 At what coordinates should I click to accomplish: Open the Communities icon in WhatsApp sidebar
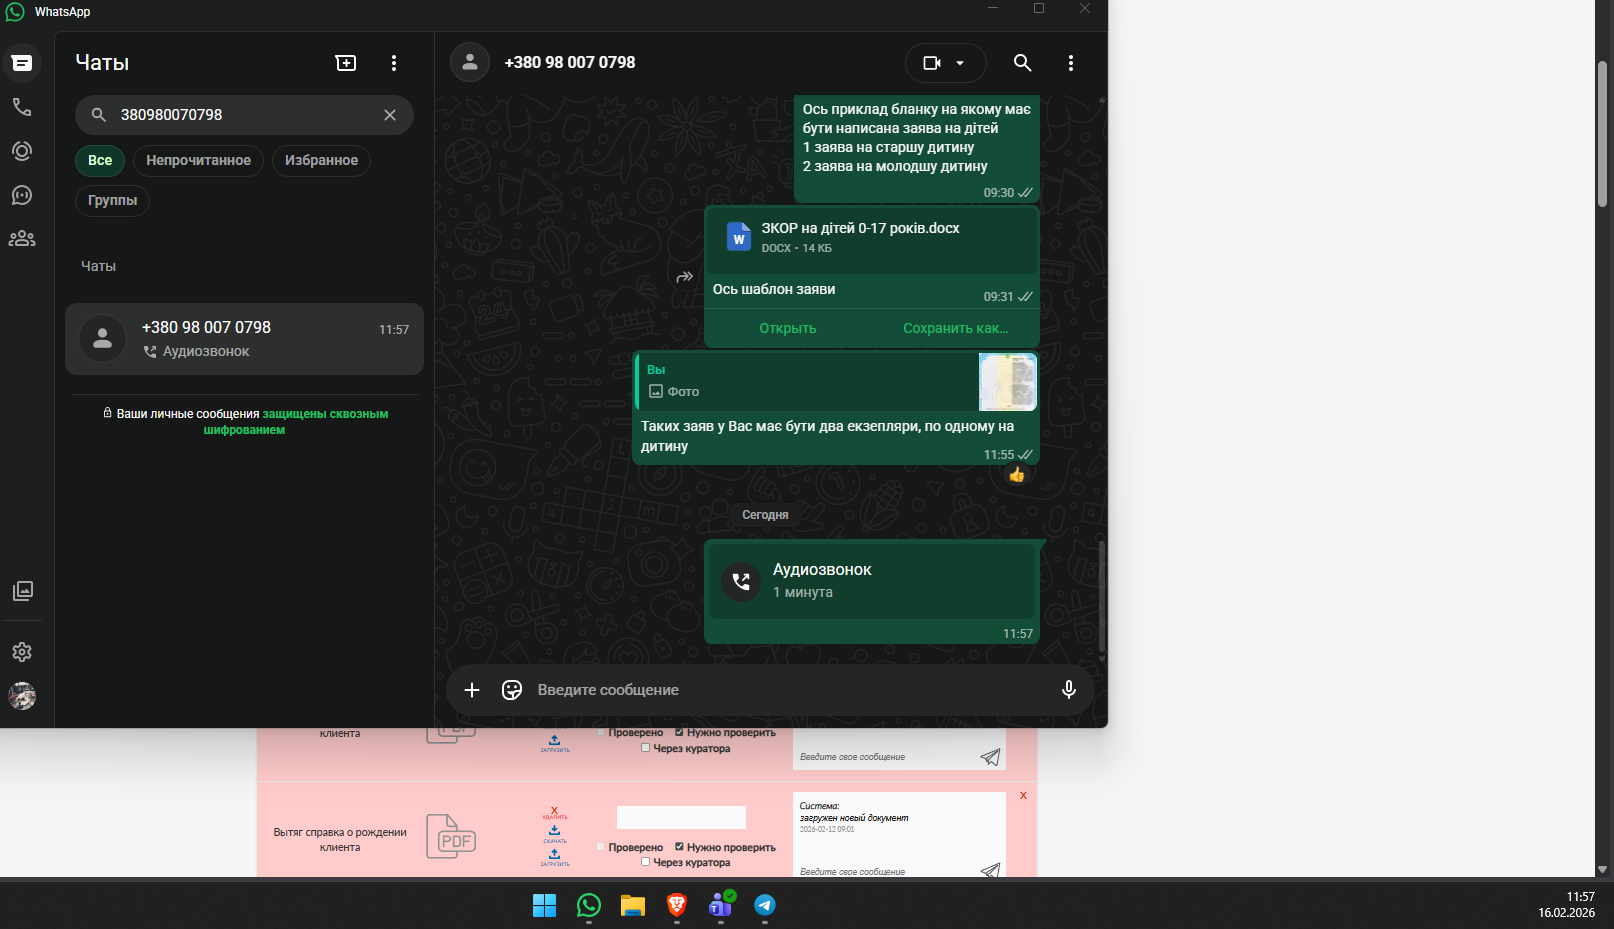click(x=22, y=239)
